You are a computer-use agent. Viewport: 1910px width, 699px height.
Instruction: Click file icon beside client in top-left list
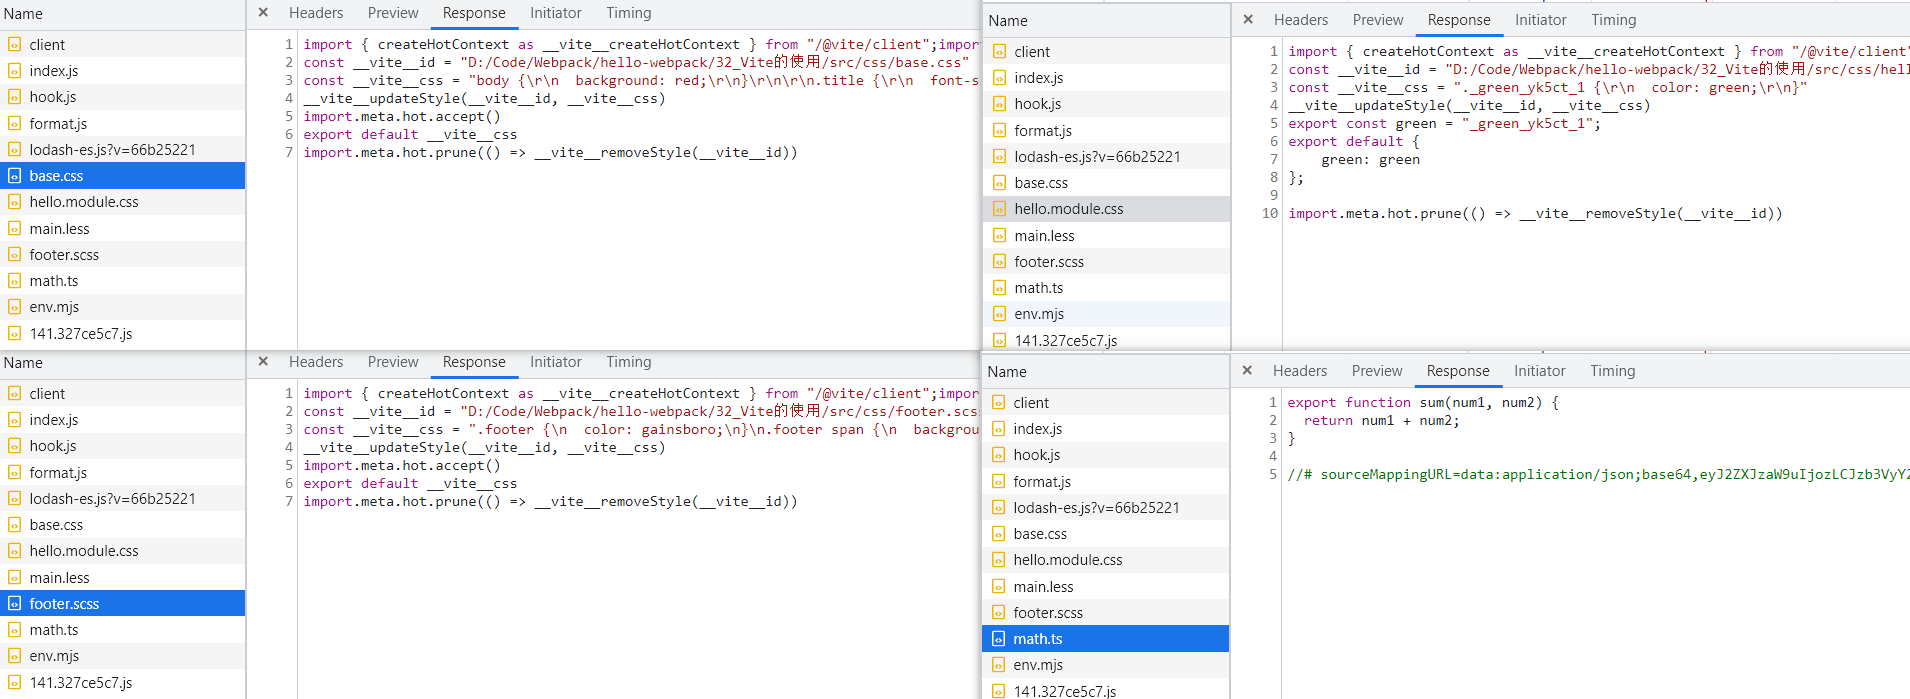[14, 45]
